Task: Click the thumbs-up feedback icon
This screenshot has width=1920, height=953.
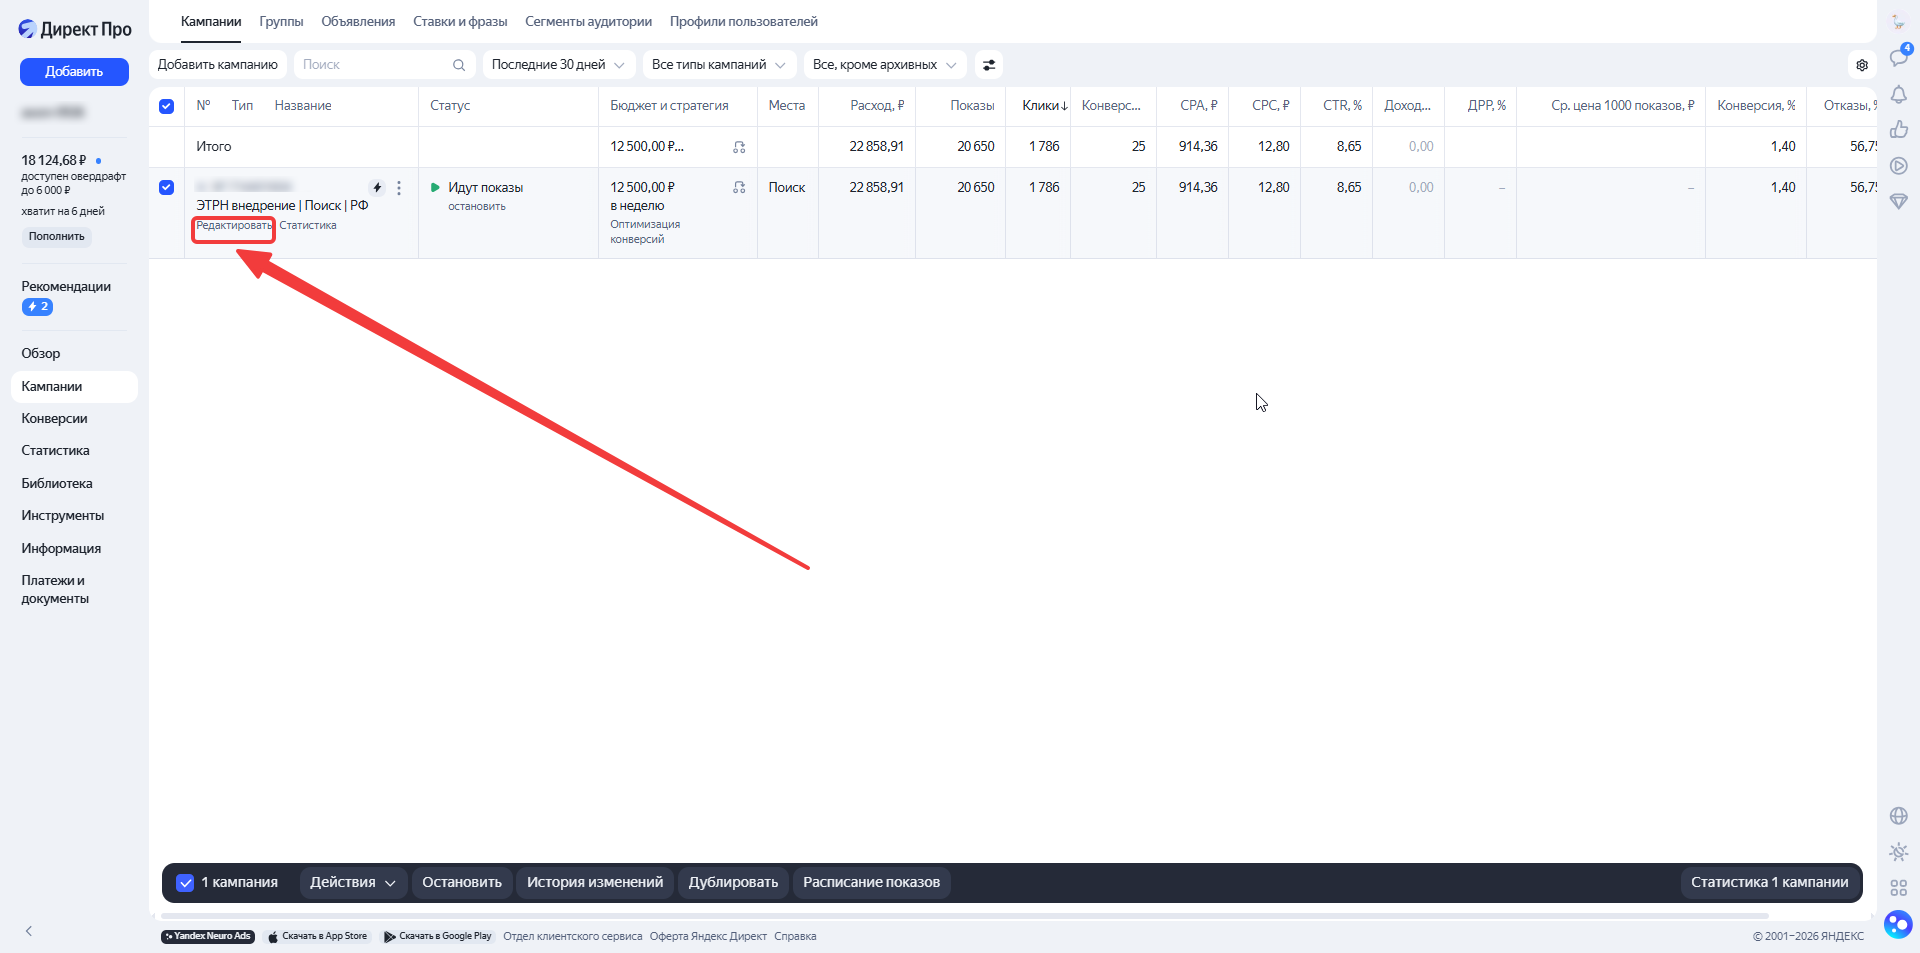Action: click(x=1898, y=130)
